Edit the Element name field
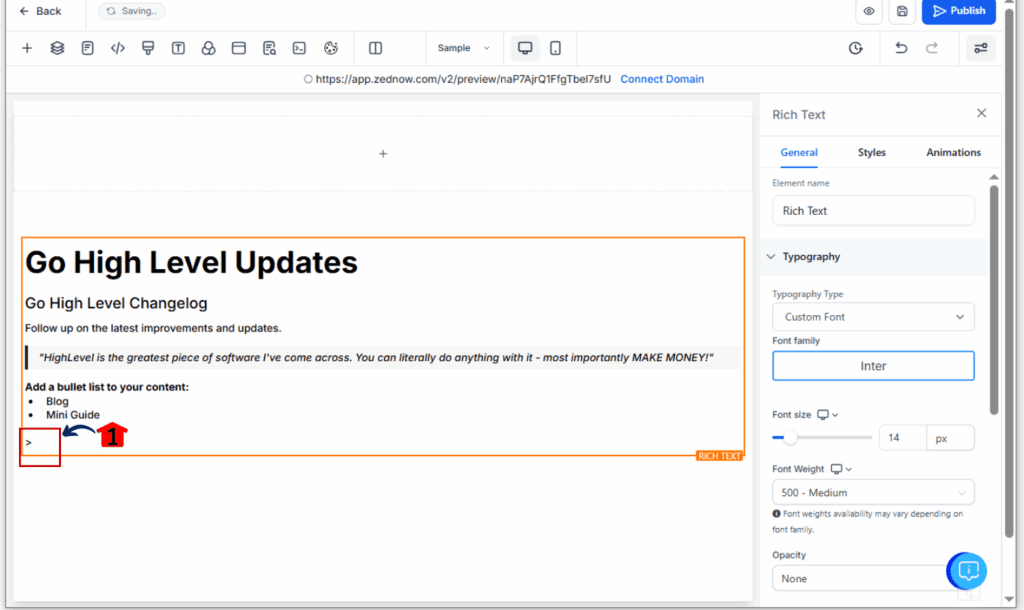 click(873, 211)
